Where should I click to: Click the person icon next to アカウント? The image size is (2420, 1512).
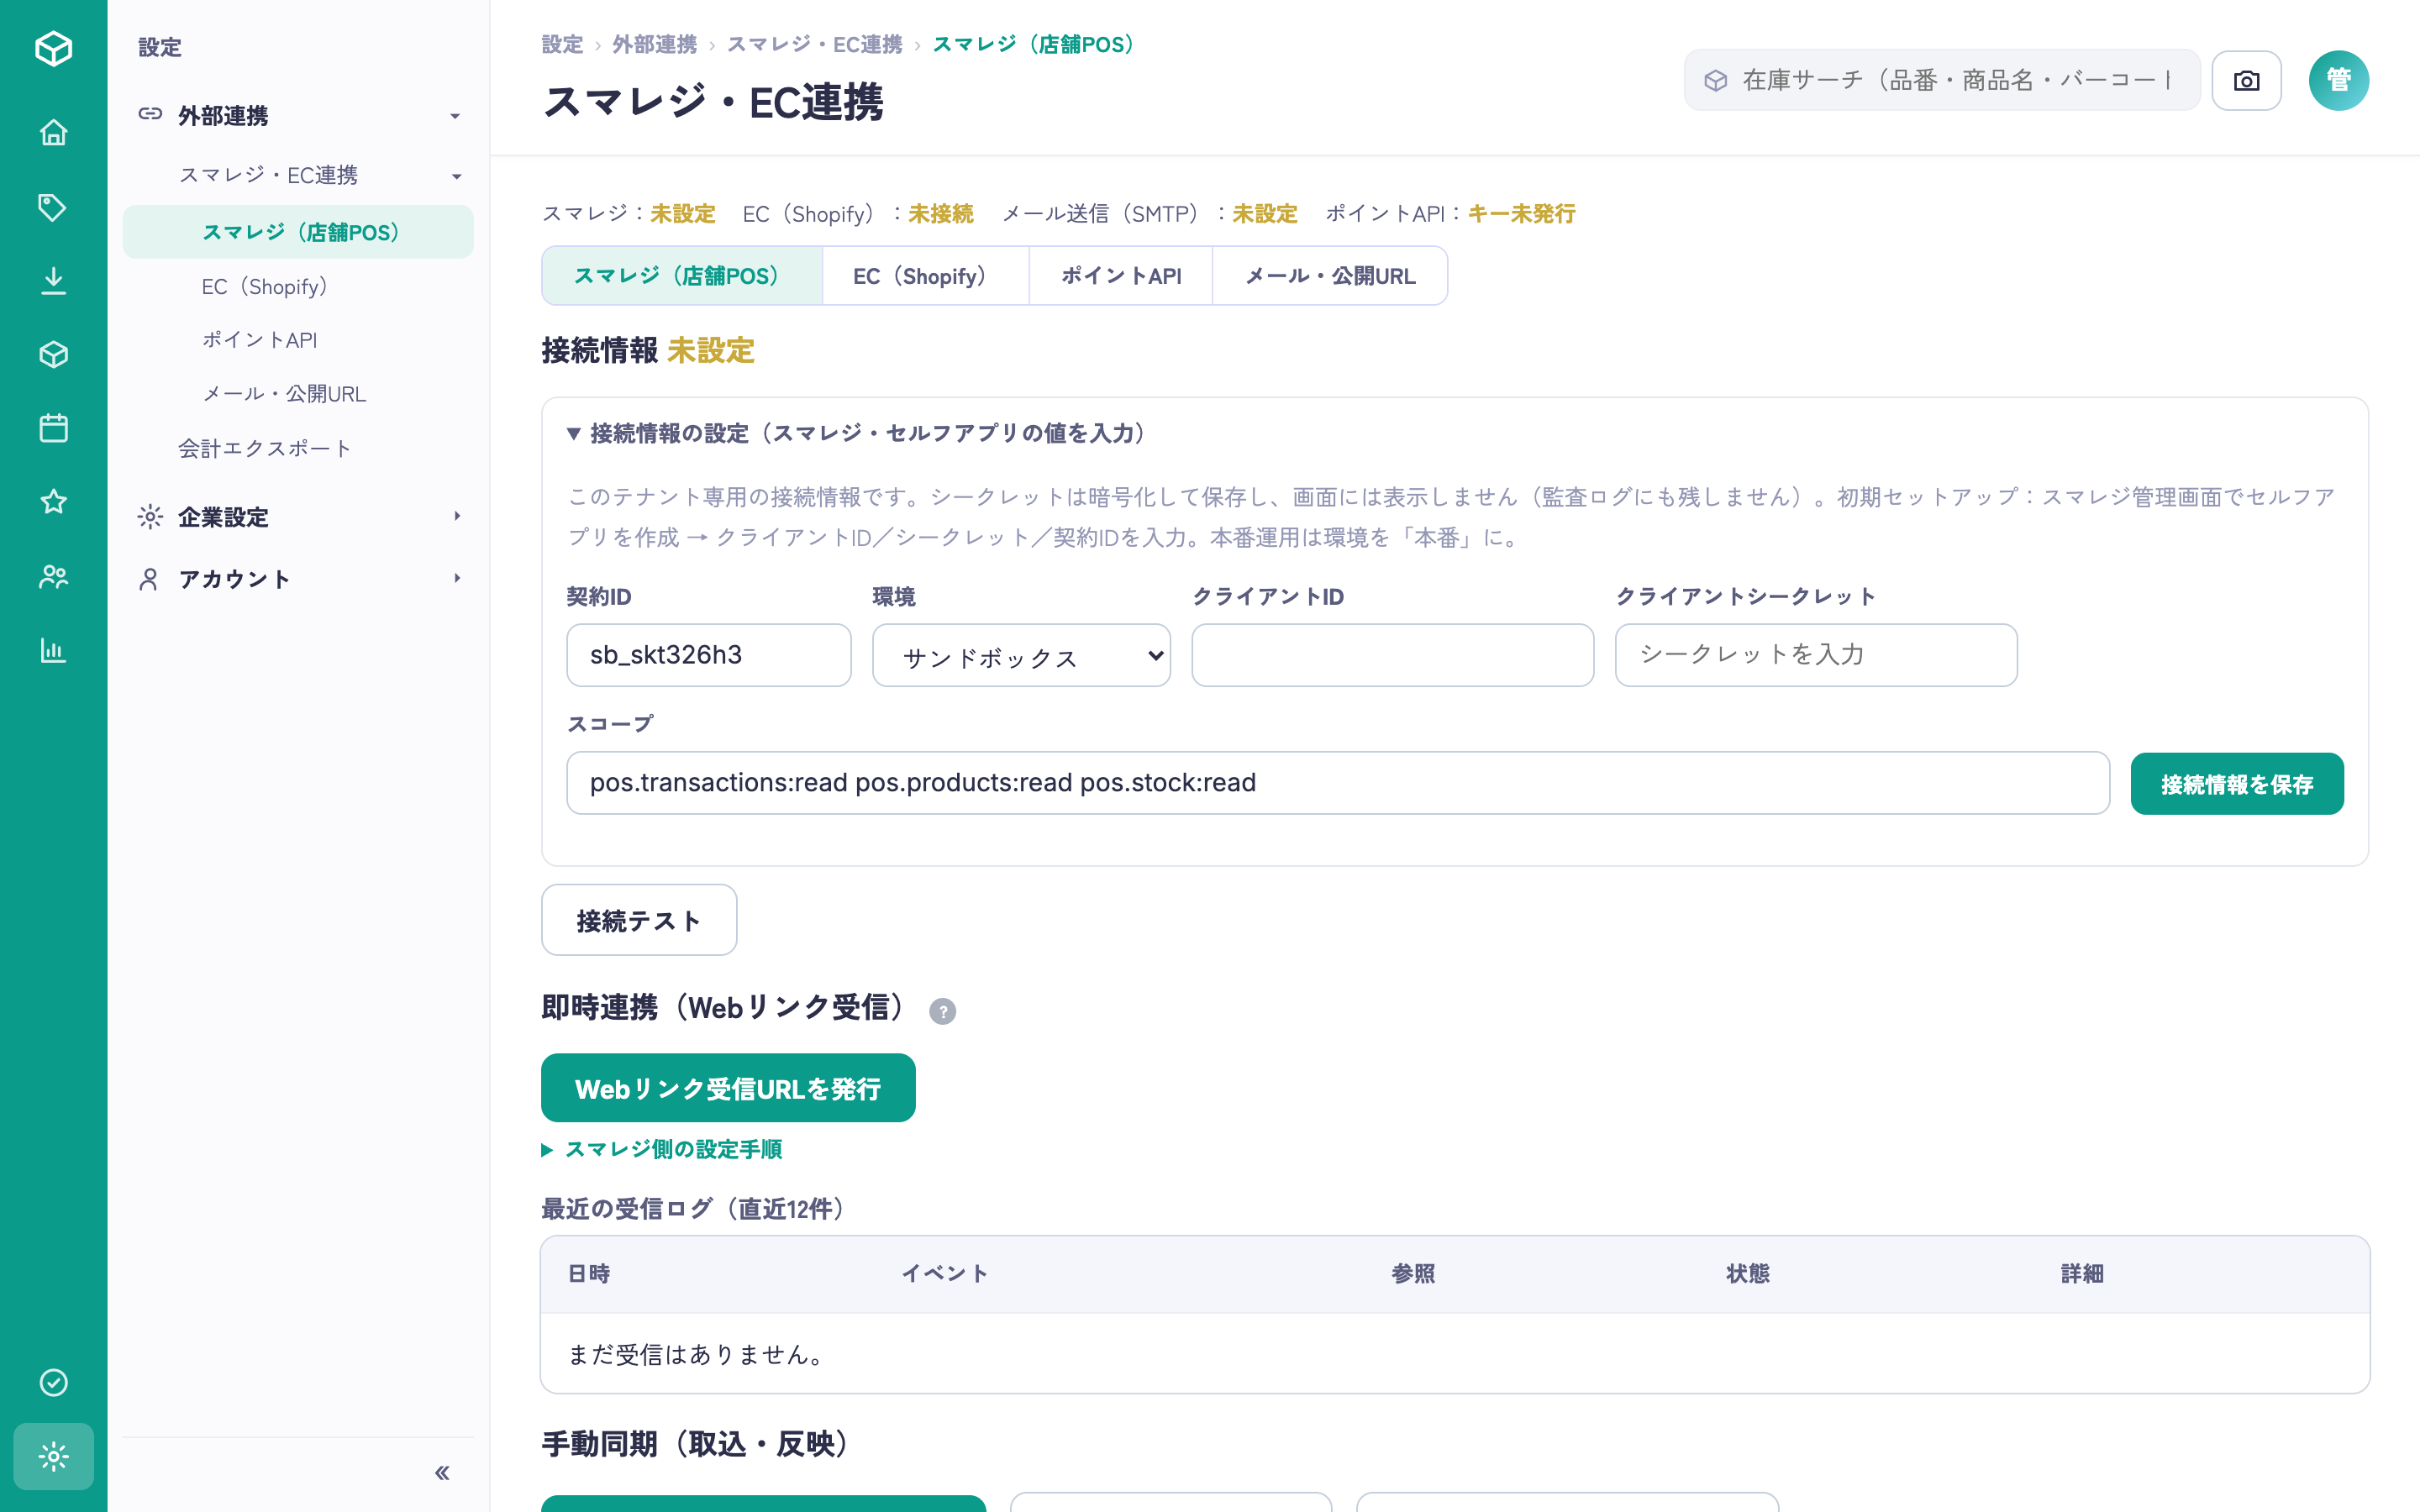pos(149,579)
